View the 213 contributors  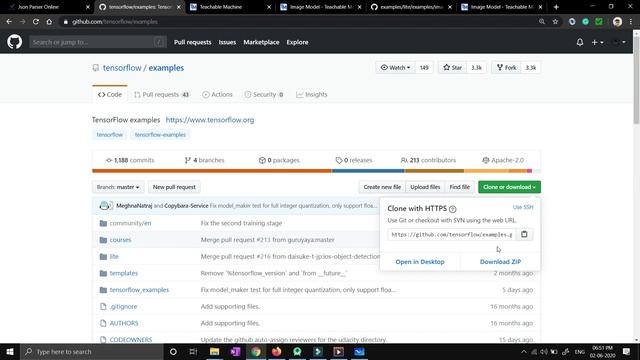pos(428,160)
